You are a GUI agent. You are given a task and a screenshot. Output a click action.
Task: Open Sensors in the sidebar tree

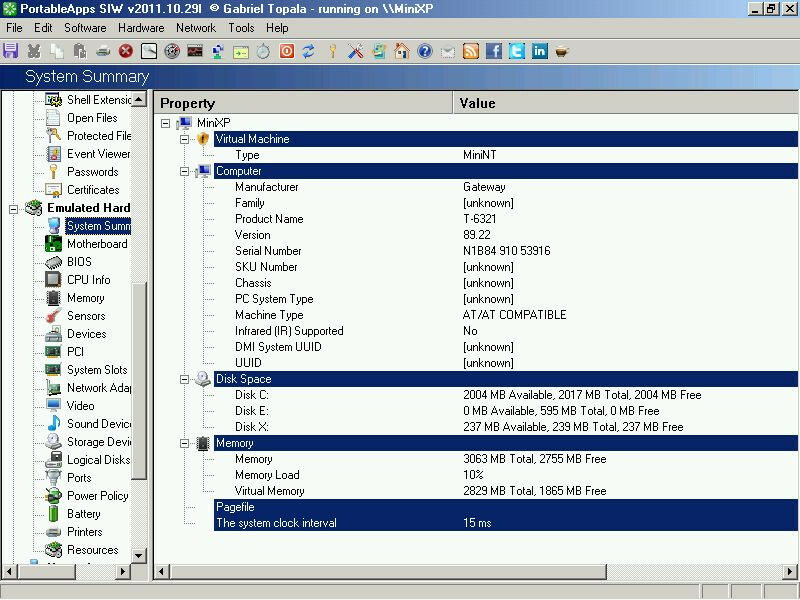click(86, 316)
